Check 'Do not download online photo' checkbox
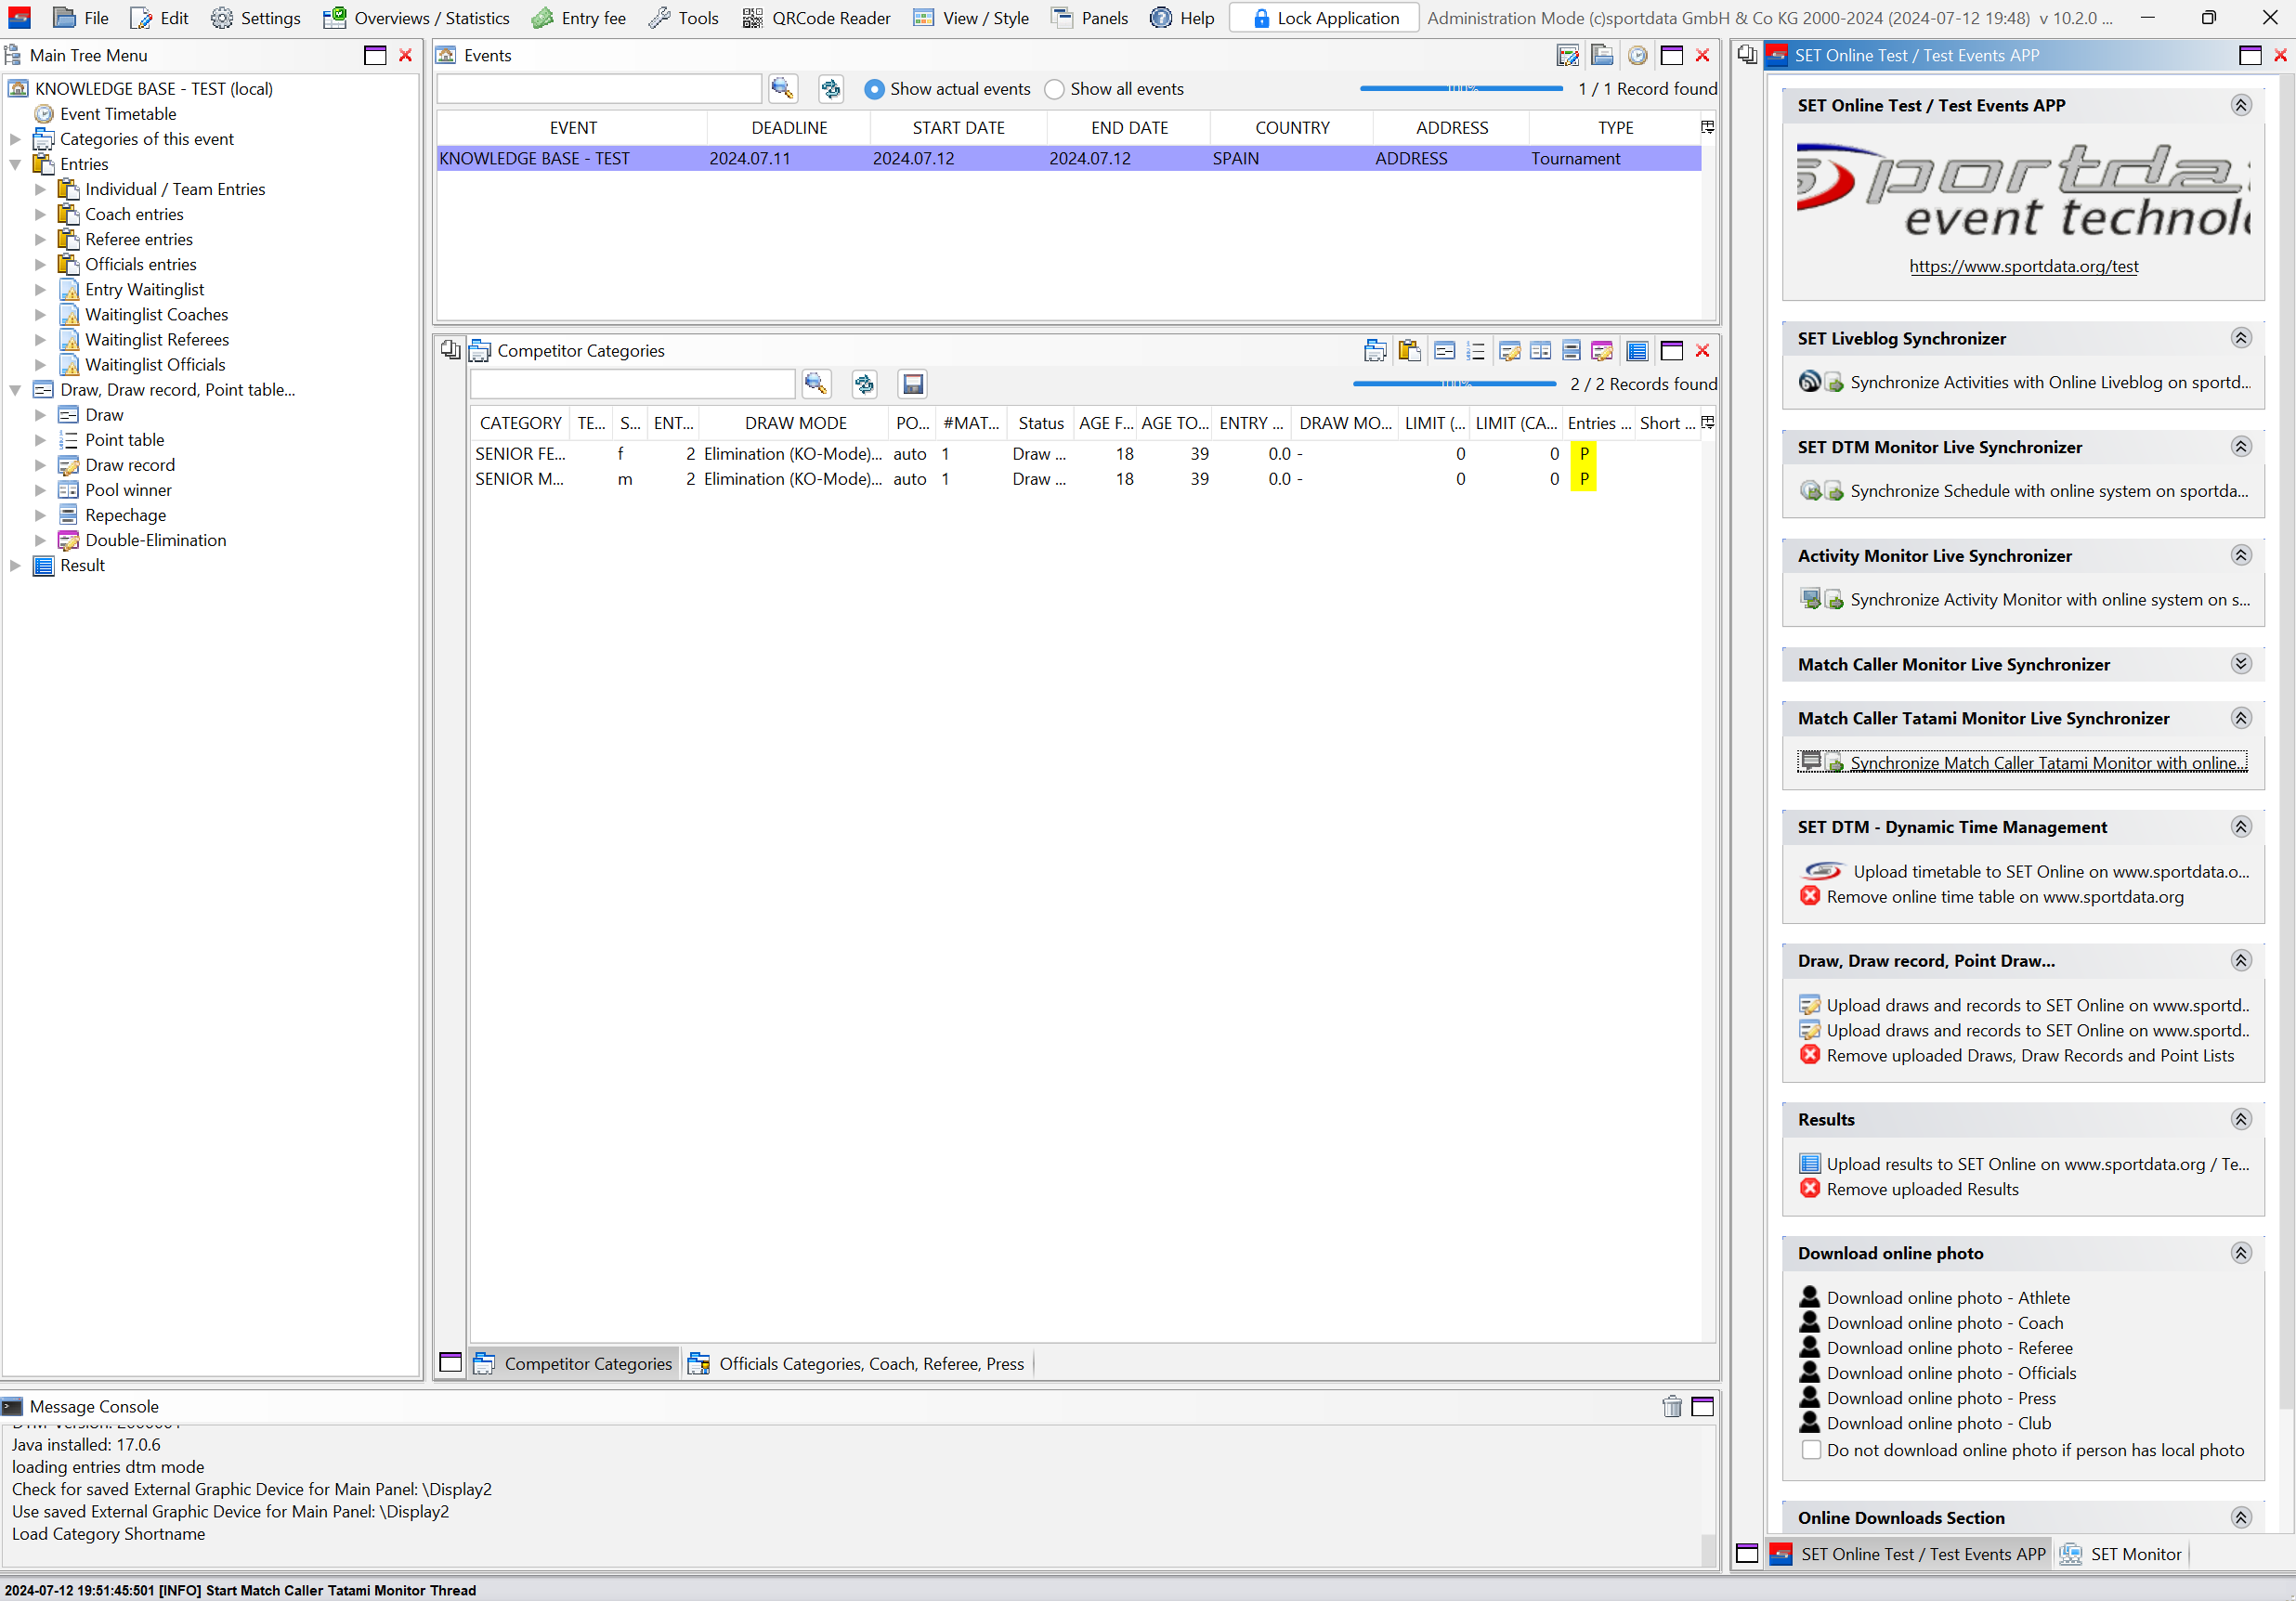The height and width of the screenshot is (1601, 2296). pyautogui.click(x=1811, y=1450)
